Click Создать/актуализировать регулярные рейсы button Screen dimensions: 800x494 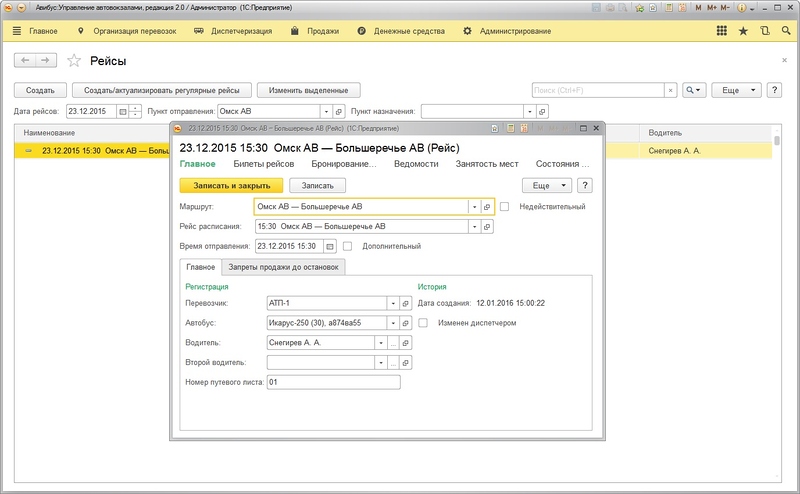tap(162, 90)
